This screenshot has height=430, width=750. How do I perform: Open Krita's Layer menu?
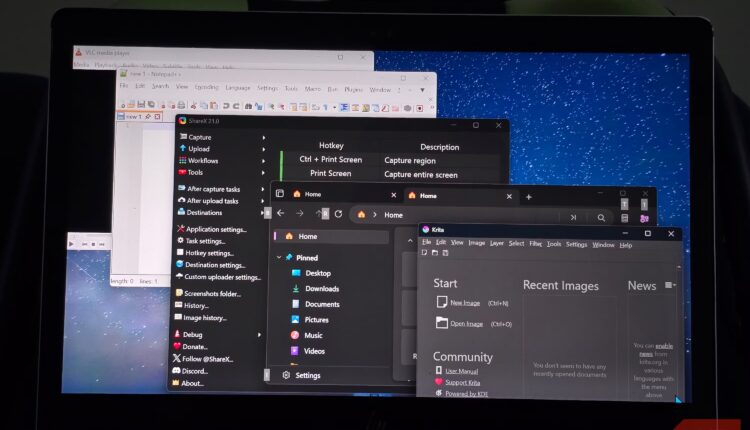pyautogui.click(x=496, y=243)
